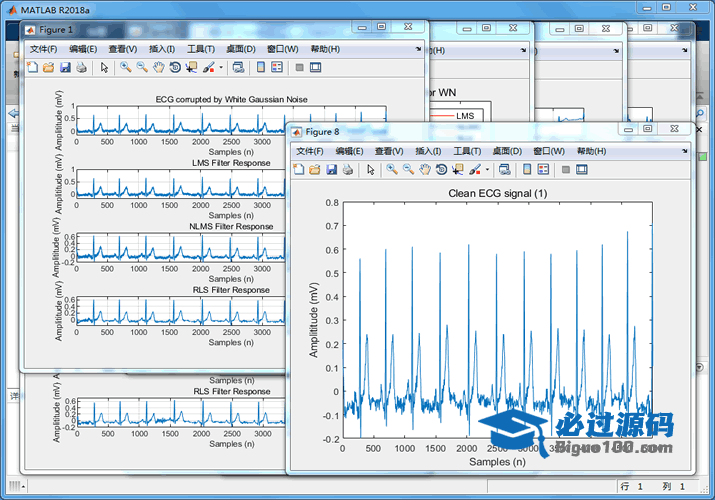Viewport: 715px width, 500px height.
Task: Open 窗口(W) menu in Figure 1
Action: [282, 49]
